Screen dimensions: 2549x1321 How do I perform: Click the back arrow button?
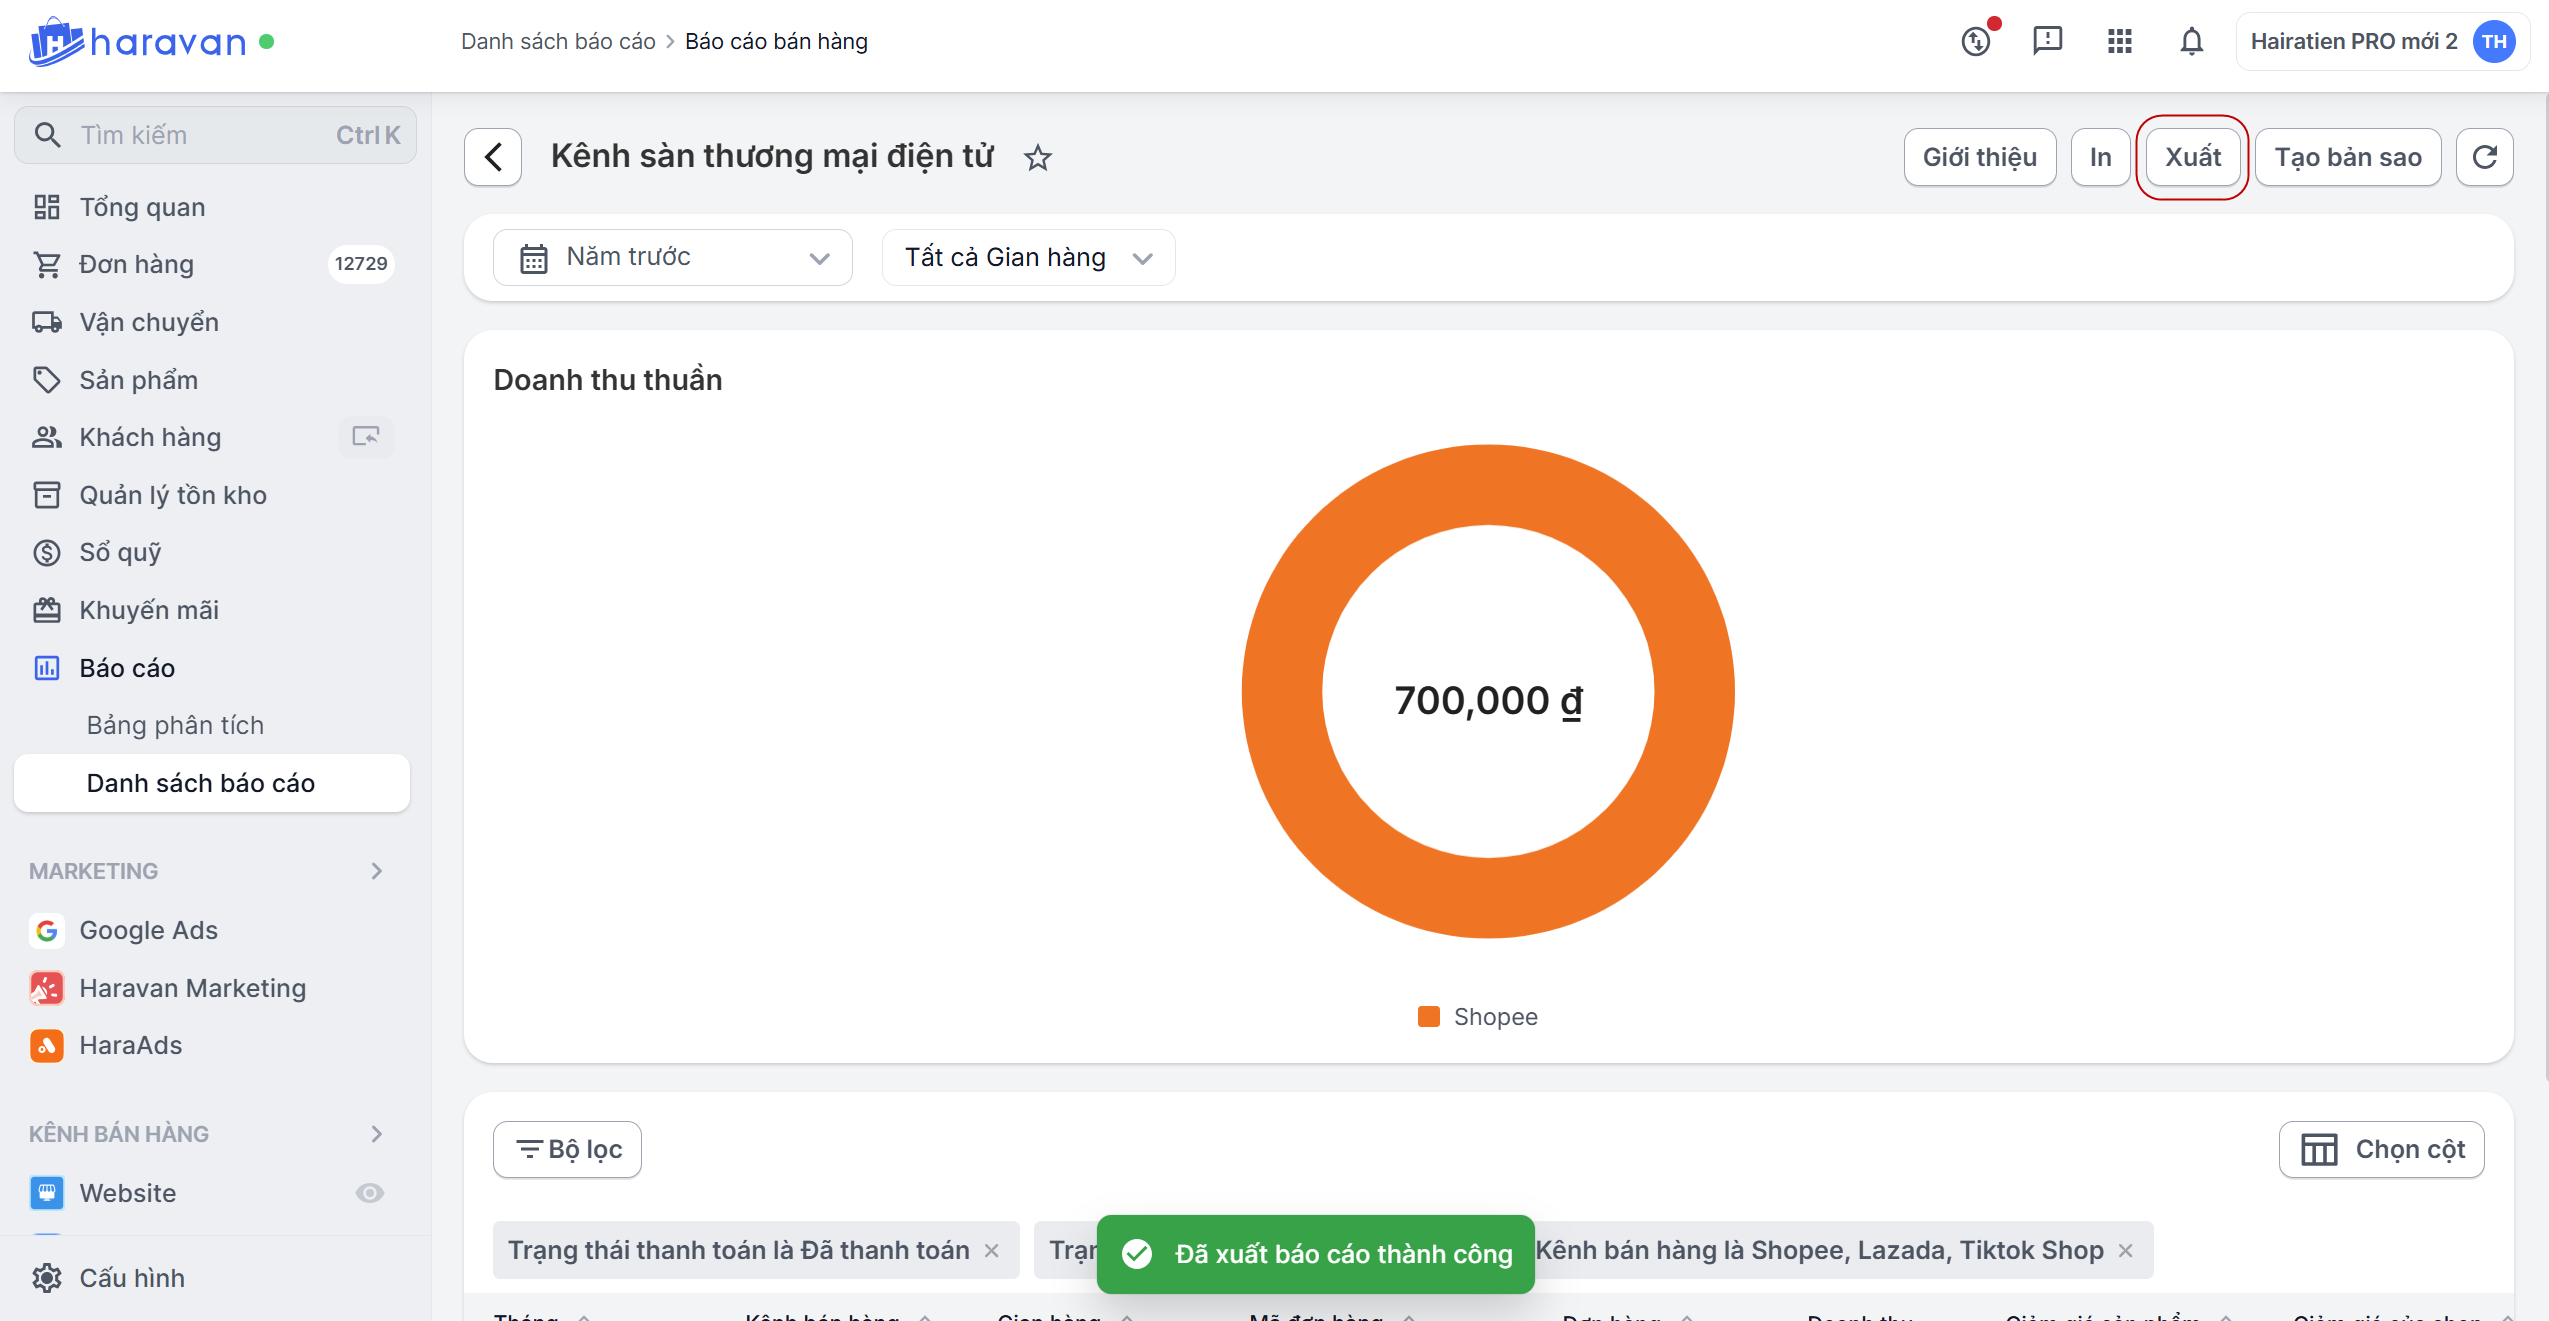pyautogui.click(x=493, y=157)
